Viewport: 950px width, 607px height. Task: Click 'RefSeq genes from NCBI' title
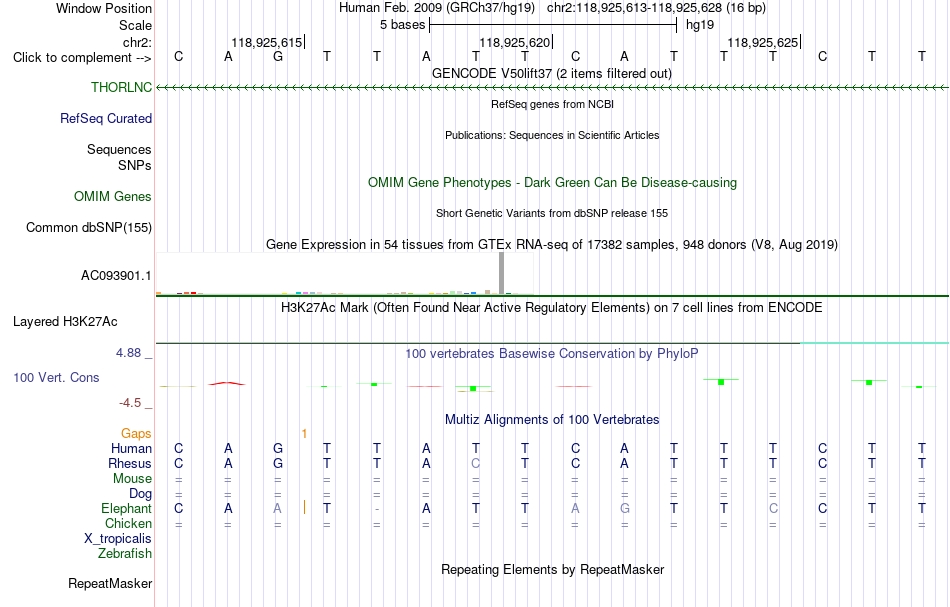552,104
